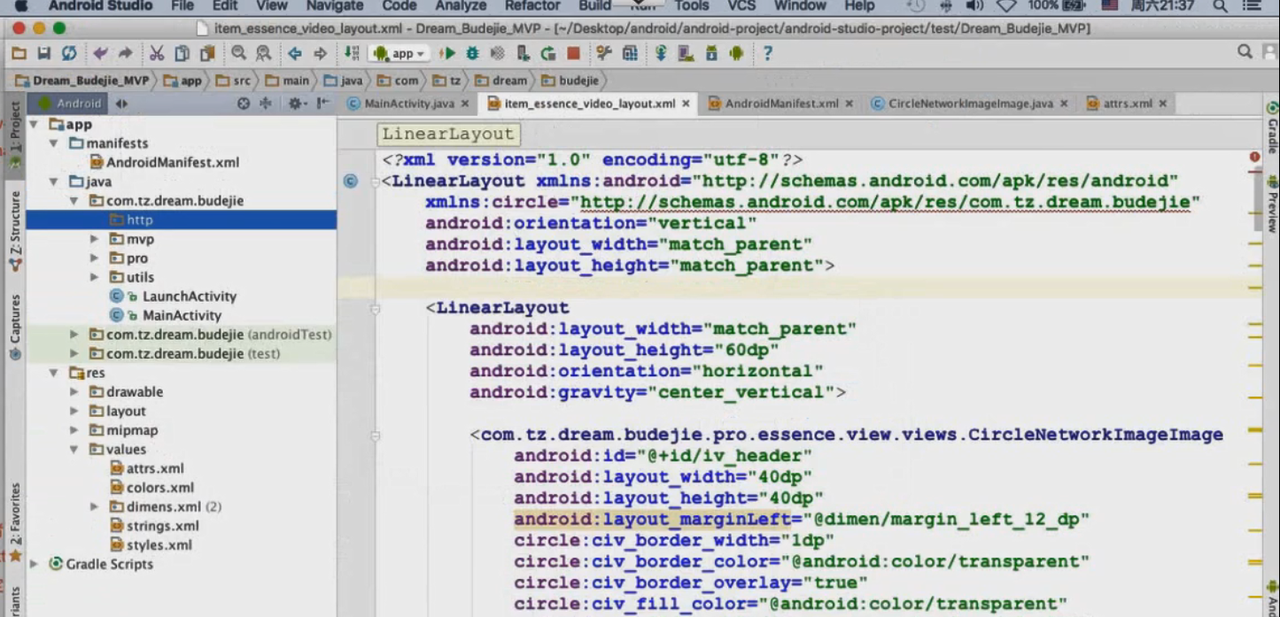Collapse the values resource folder
The width and height of the screenshot is (1280, 617).
pos(74,449)
